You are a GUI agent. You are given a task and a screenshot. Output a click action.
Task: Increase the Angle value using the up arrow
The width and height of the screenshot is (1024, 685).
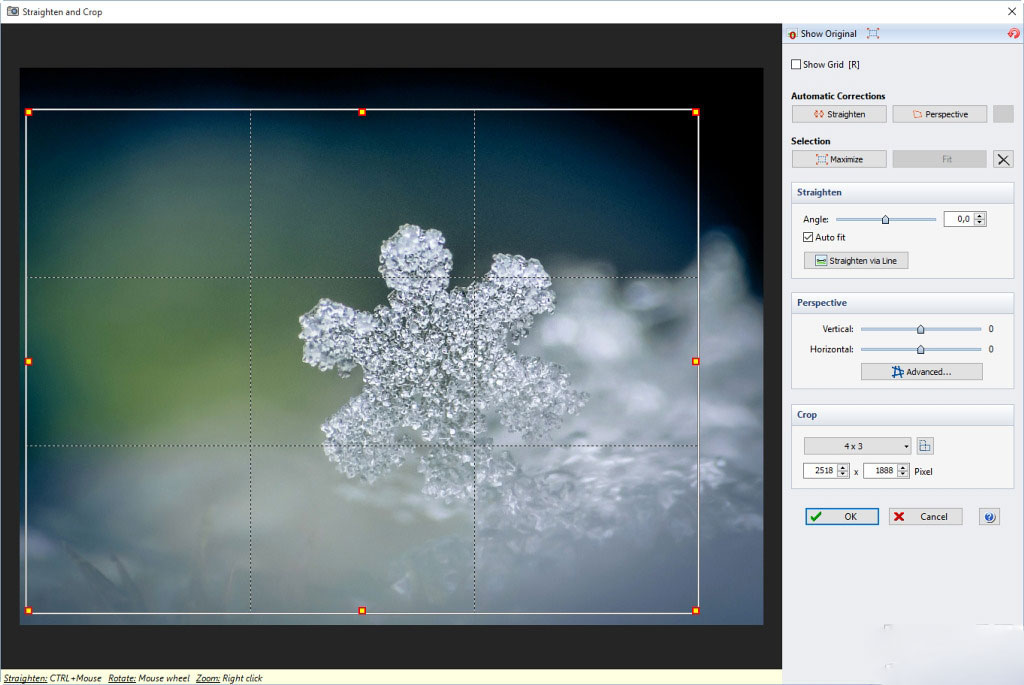980,216
